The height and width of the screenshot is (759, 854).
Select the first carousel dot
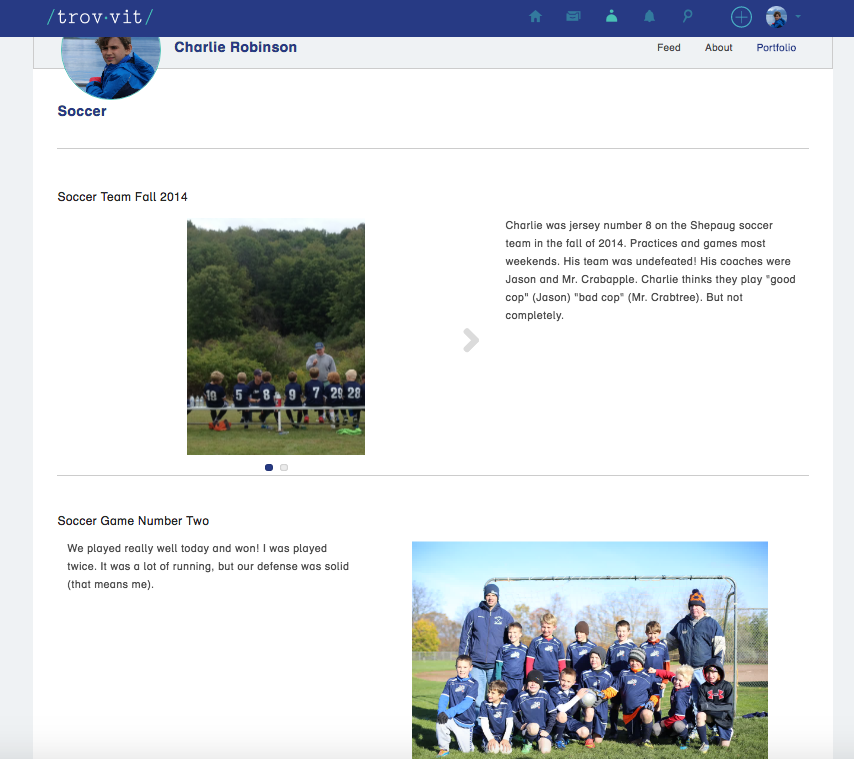tap(269, 467)
